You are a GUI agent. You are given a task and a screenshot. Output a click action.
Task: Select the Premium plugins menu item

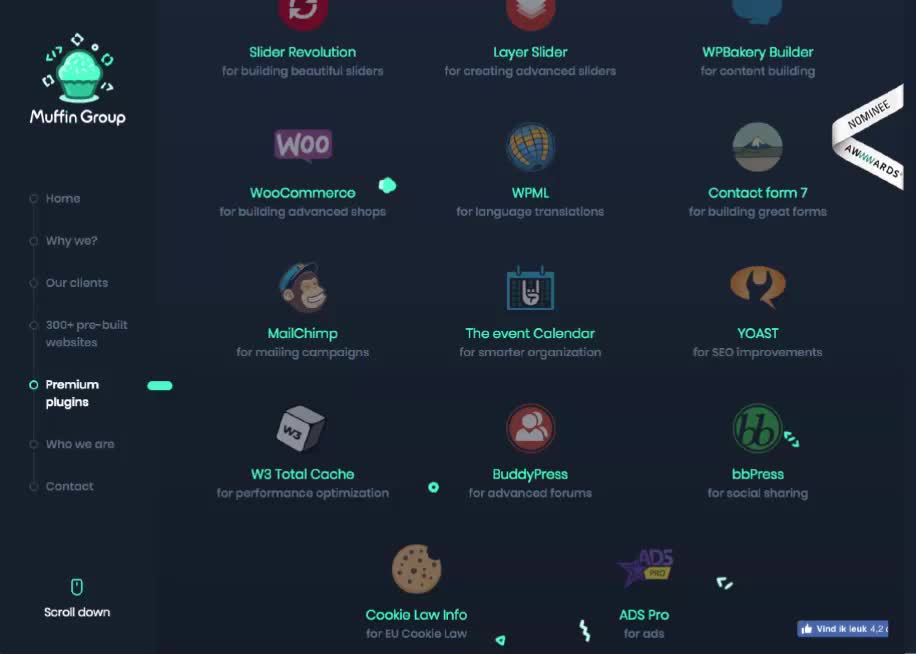click(72, 393)
